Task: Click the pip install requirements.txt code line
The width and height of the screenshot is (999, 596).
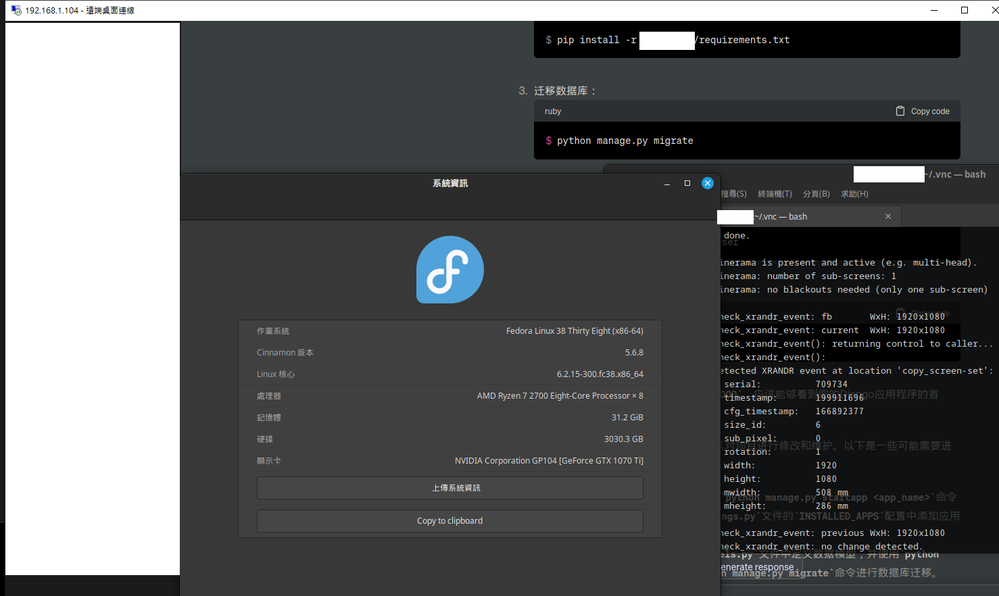Action: (667, 40)
